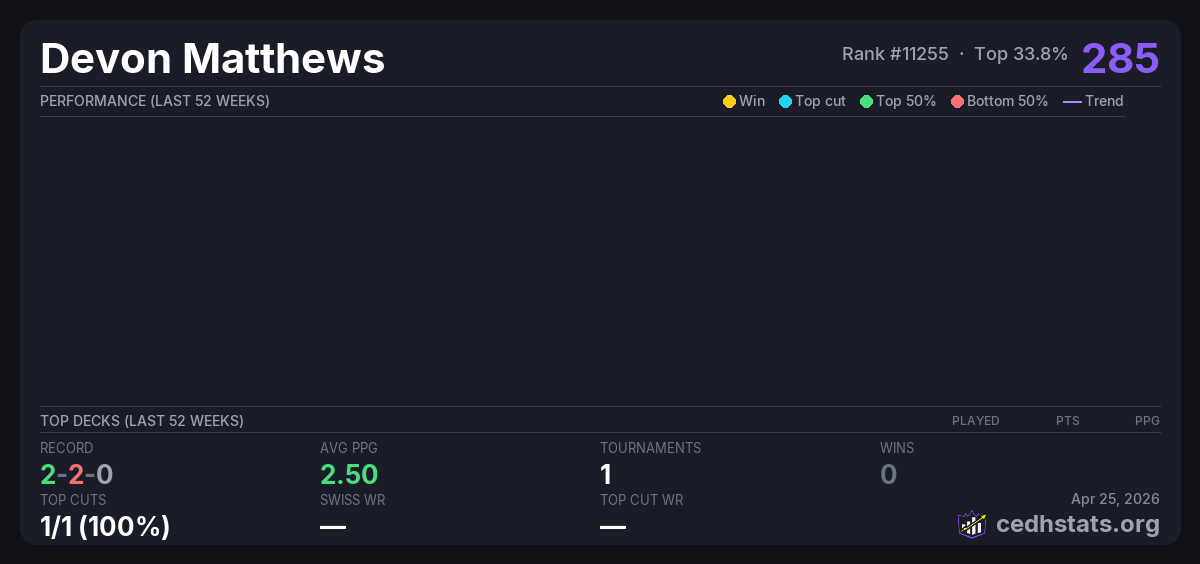This screenshot has height=564, width=1200.
Task: Sort by the PTS column header
Action: tap(1067, 421)
